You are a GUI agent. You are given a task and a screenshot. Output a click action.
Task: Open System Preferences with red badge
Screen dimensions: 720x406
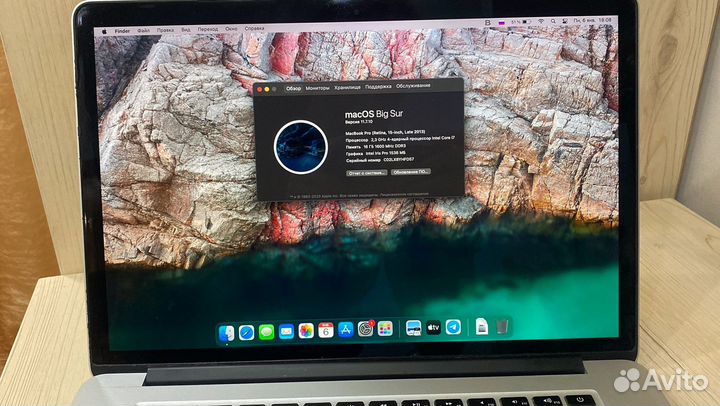[x=366, y=329]
